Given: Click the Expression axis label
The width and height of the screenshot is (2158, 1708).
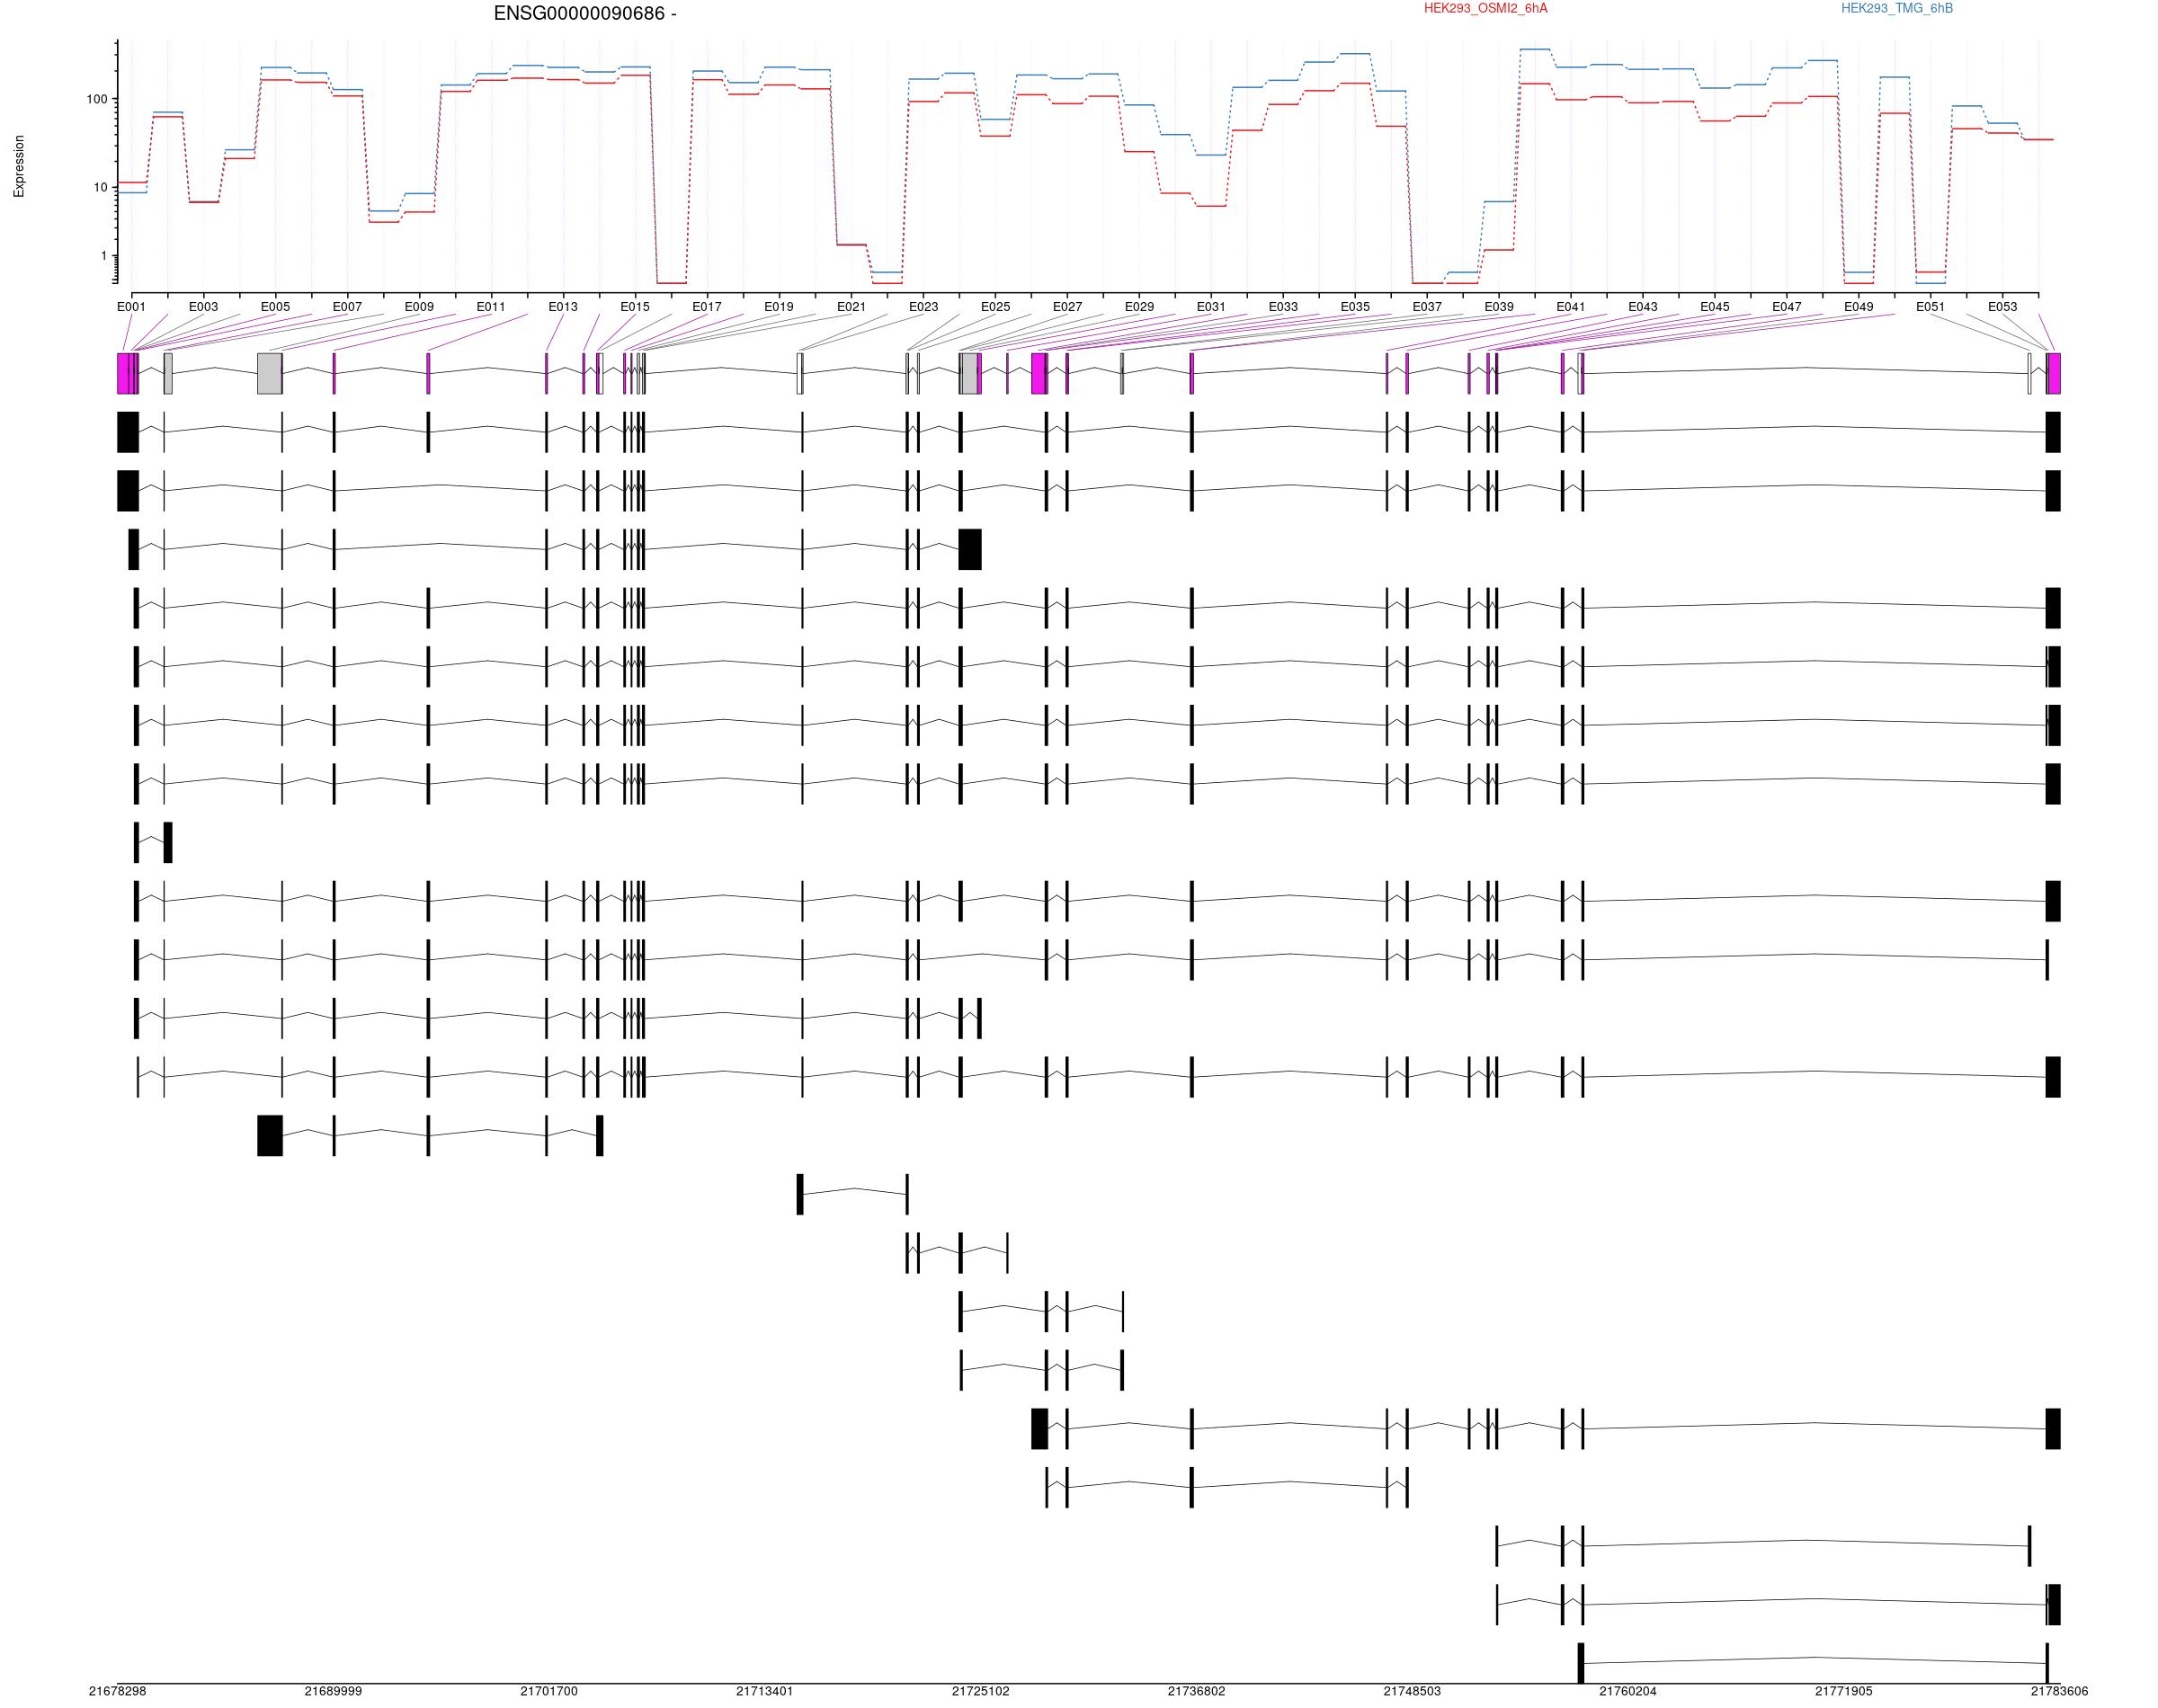Looking at the screenshot, I should coord(19,166).
